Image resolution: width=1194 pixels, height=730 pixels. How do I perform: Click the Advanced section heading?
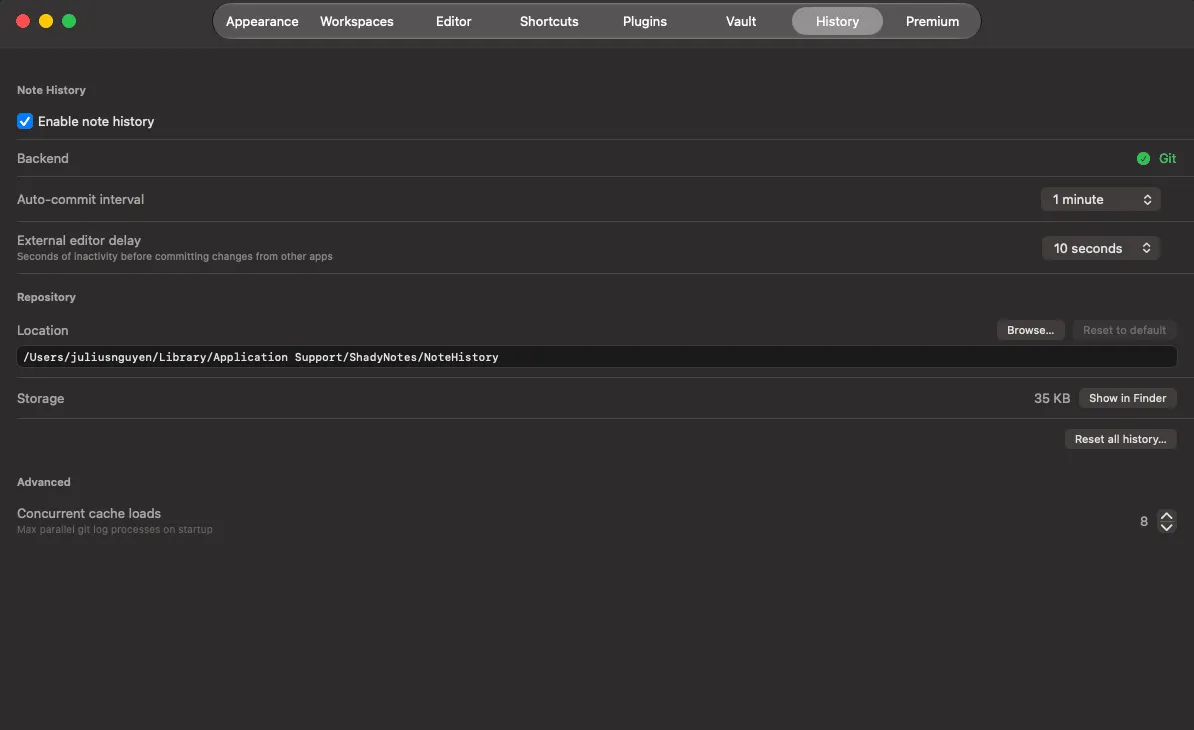[43, 482]
